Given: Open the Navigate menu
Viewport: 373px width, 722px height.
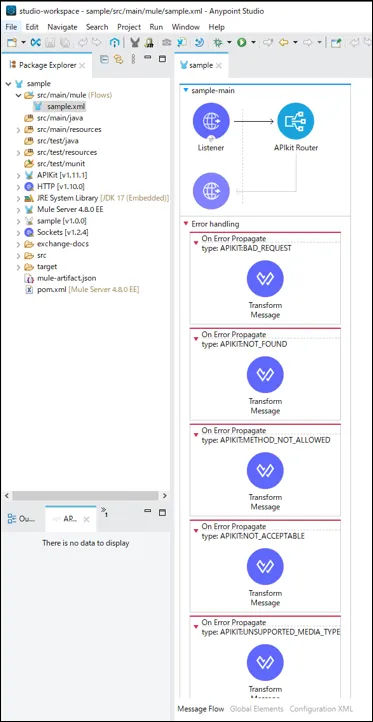Looking at the screenshot, I should pyautogui.click(x=62, y=27).
